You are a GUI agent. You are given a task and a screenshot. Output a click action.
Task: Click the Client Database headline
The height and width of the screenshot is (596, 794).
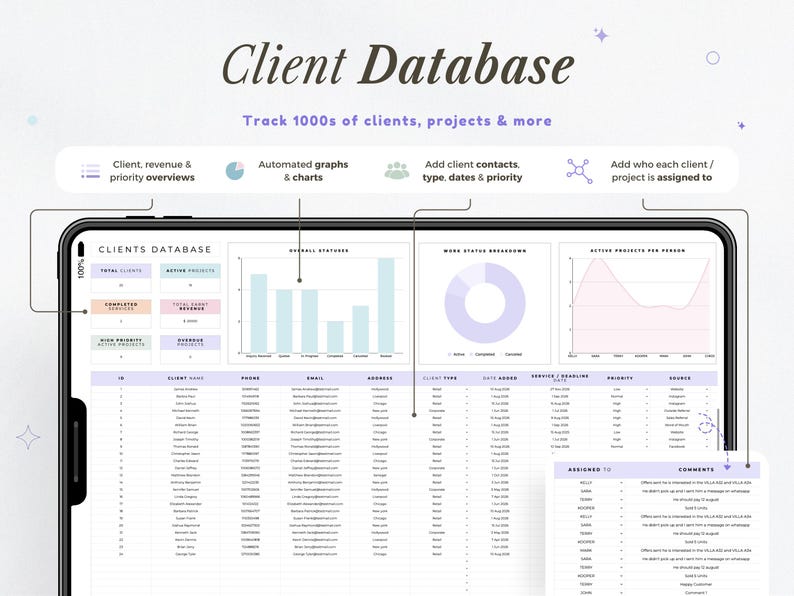[x=398, y=65]
